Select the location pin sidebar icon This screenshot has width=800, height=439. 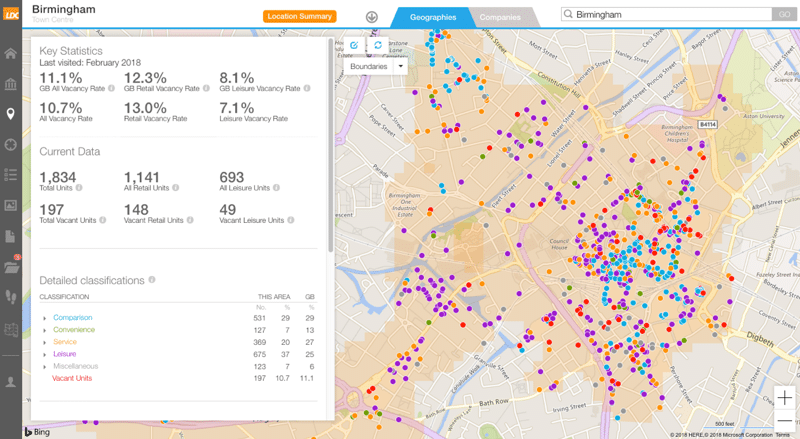point(11,114)
